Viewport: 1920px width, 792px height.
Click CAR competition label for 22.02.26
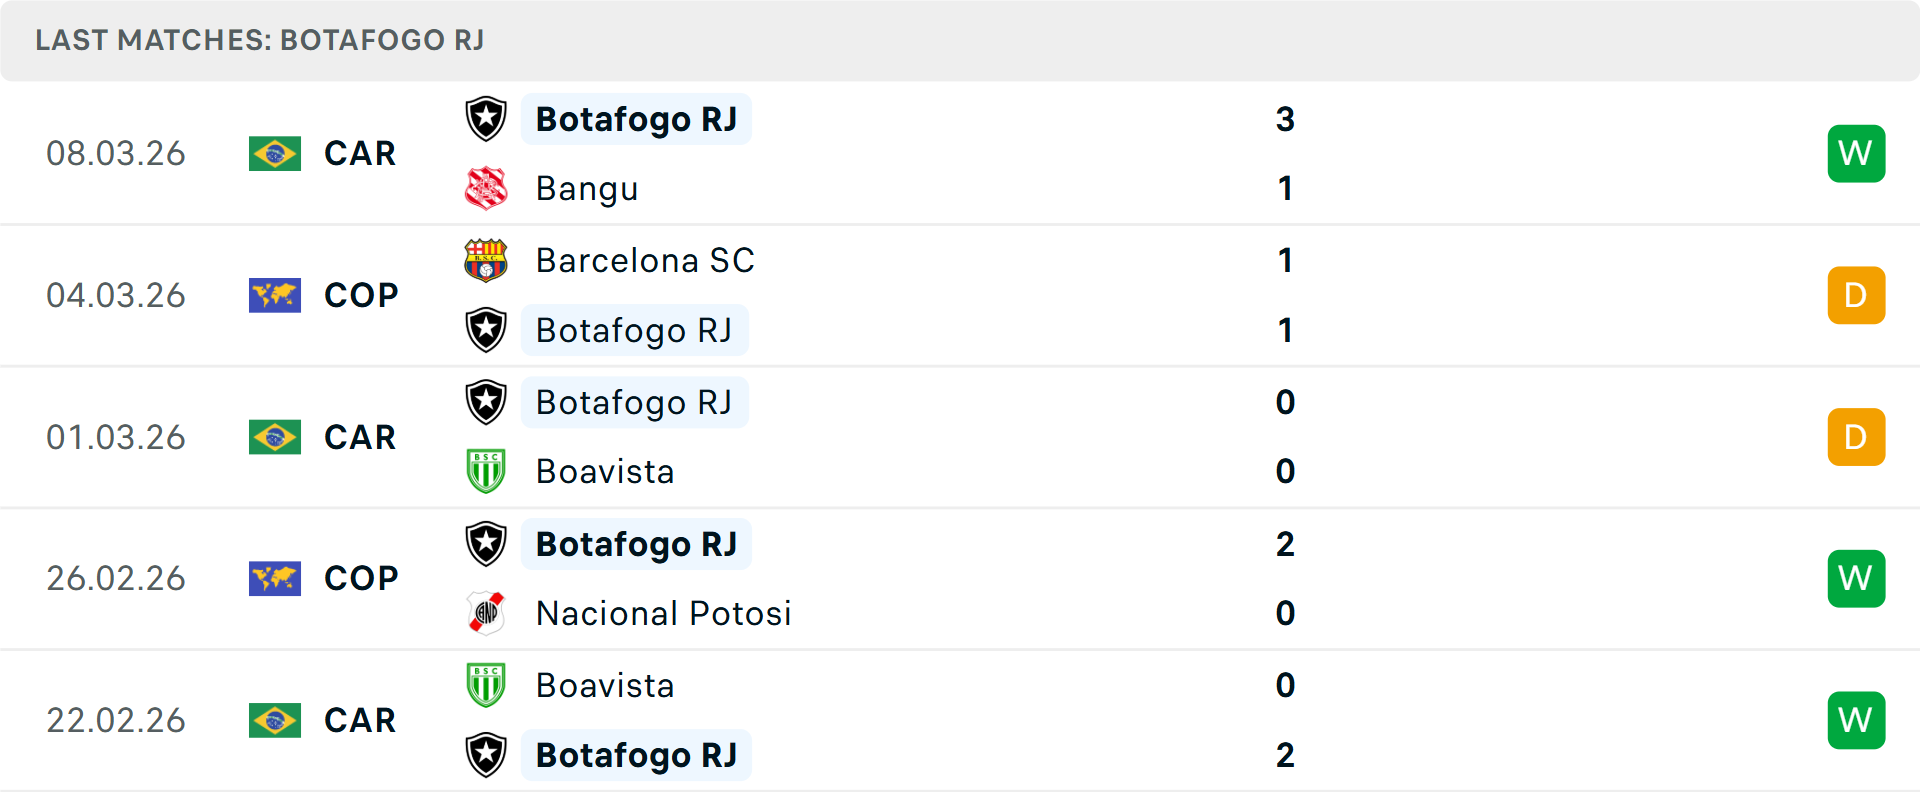tap(360, 720)
